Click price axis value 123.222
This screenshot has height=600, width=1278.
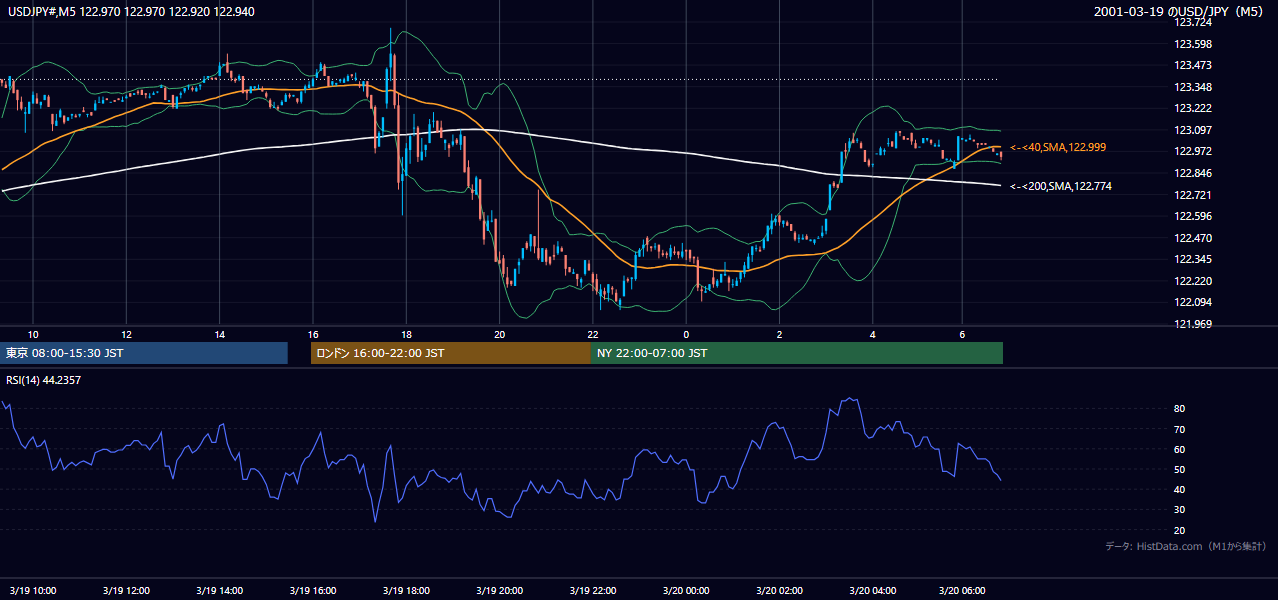click(x=1195, y=109)
